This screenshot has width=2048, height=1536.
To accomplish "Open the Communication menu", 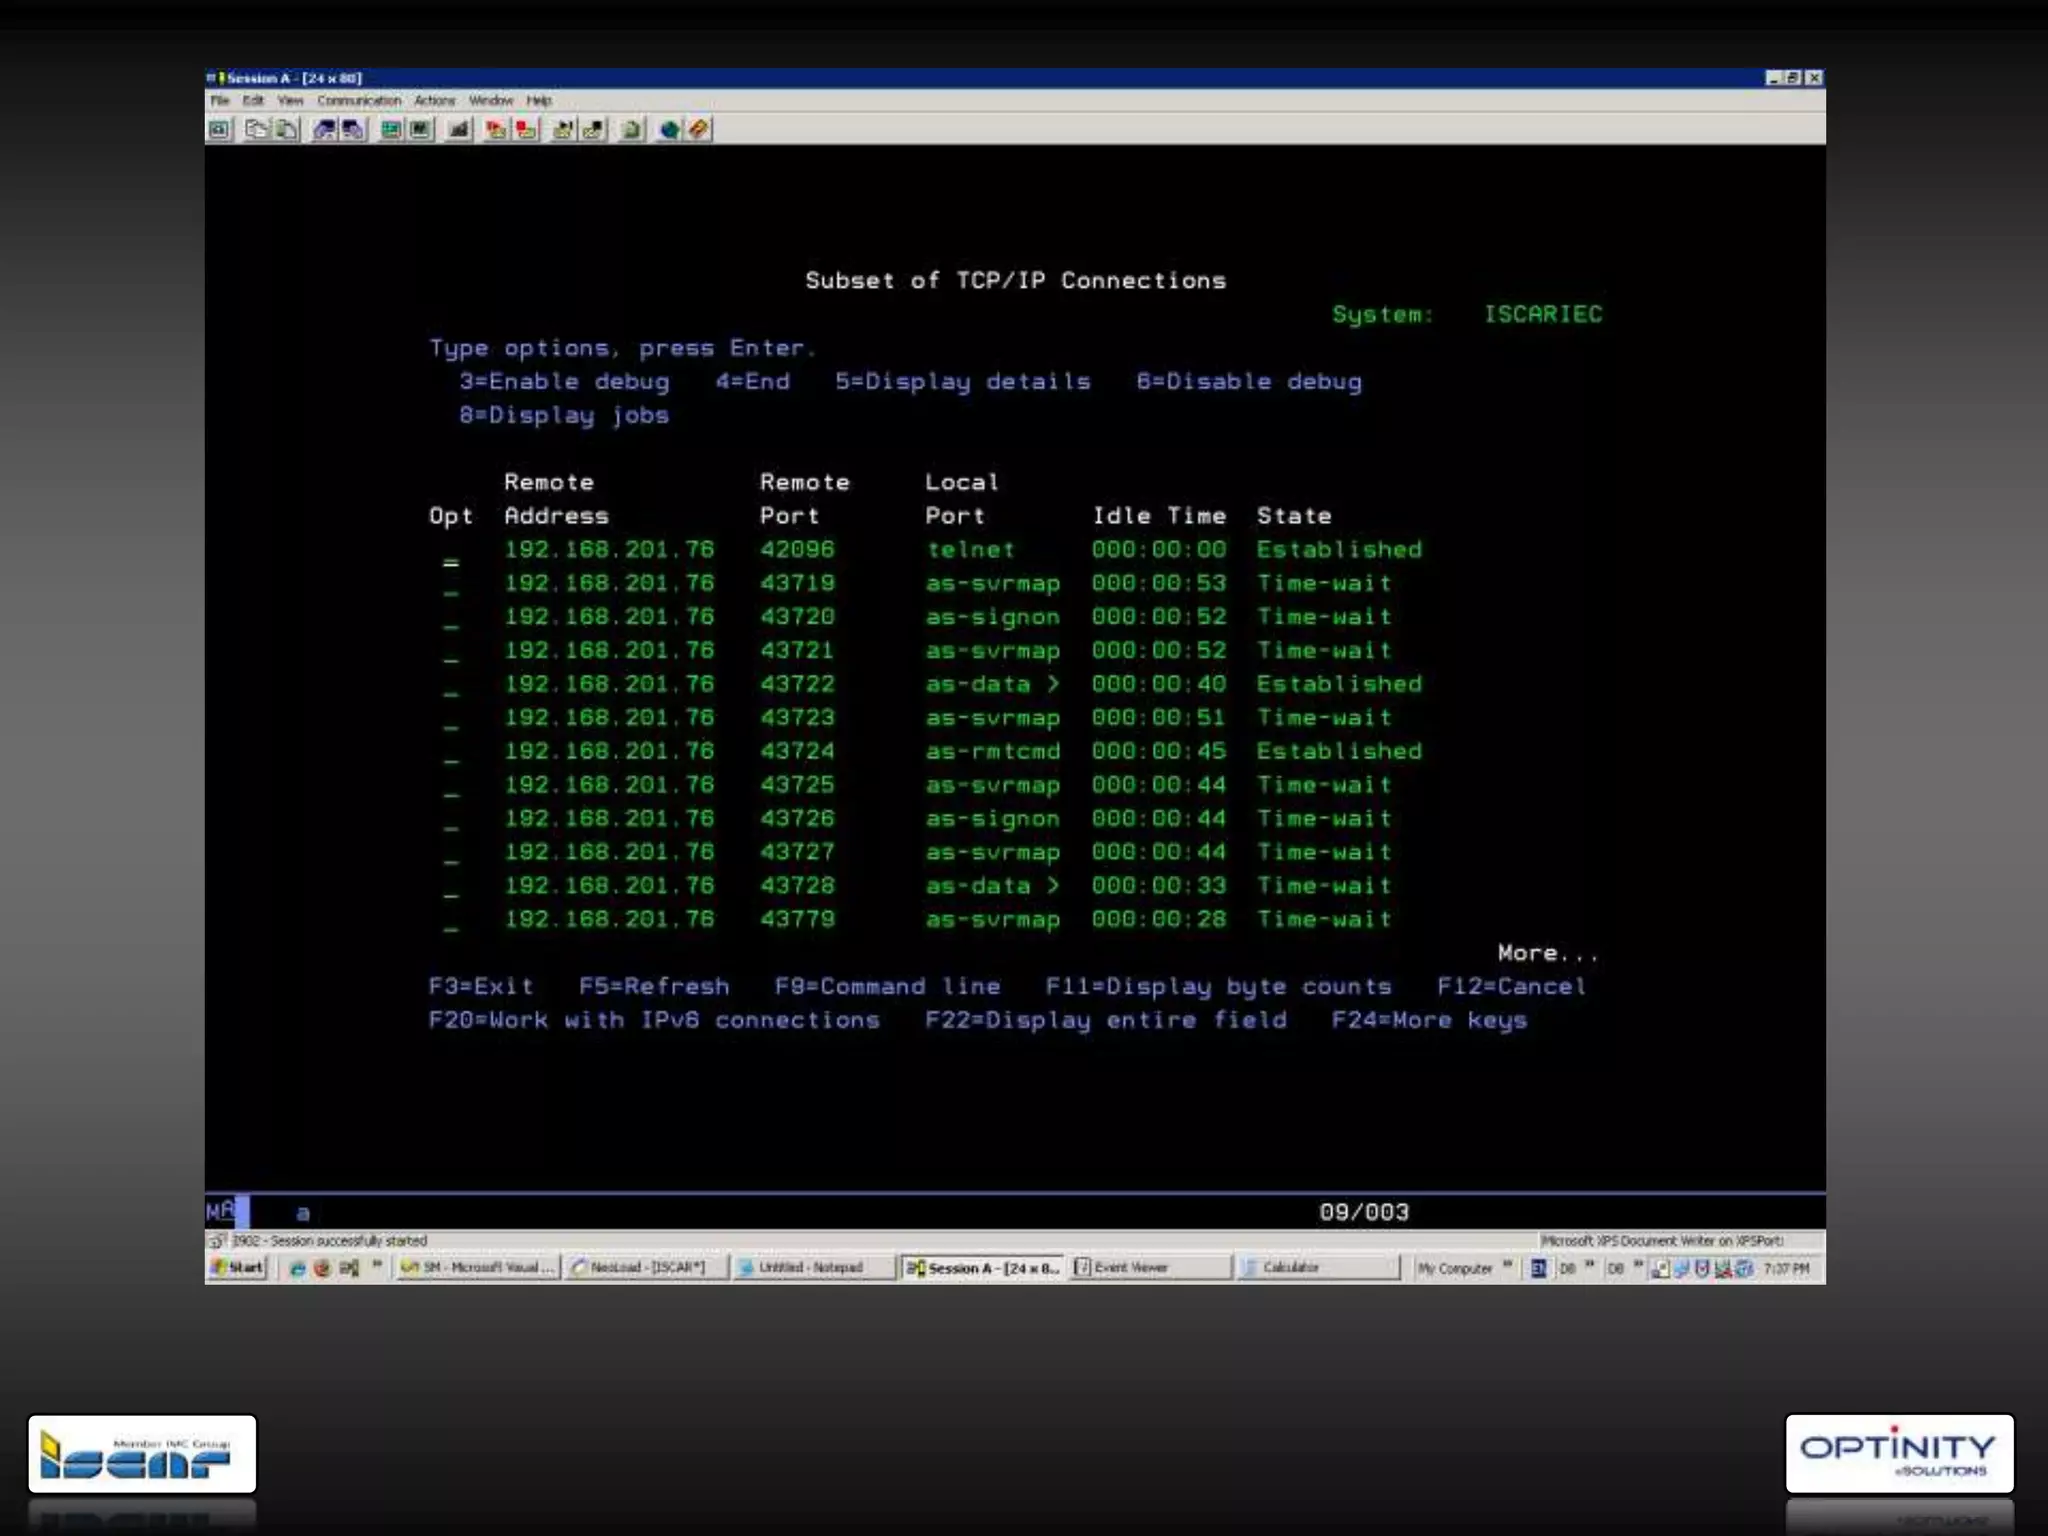I will 358,101.
